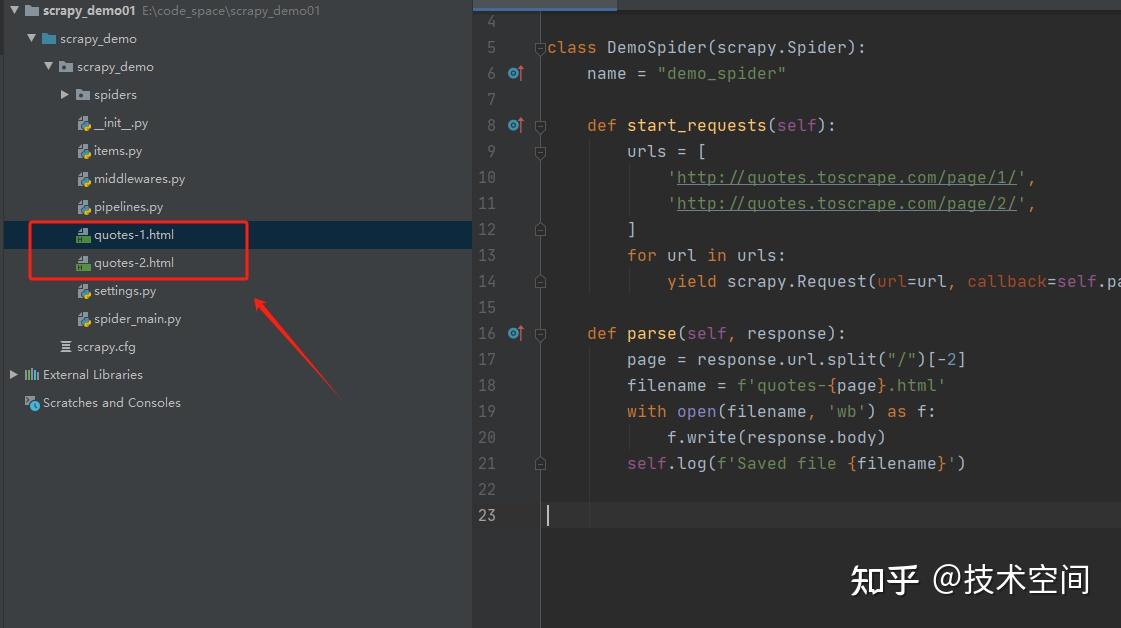This screenshot has height=628, width=1121.
Task: Click the override marker beside name attribute
Action: coord(514,72)
